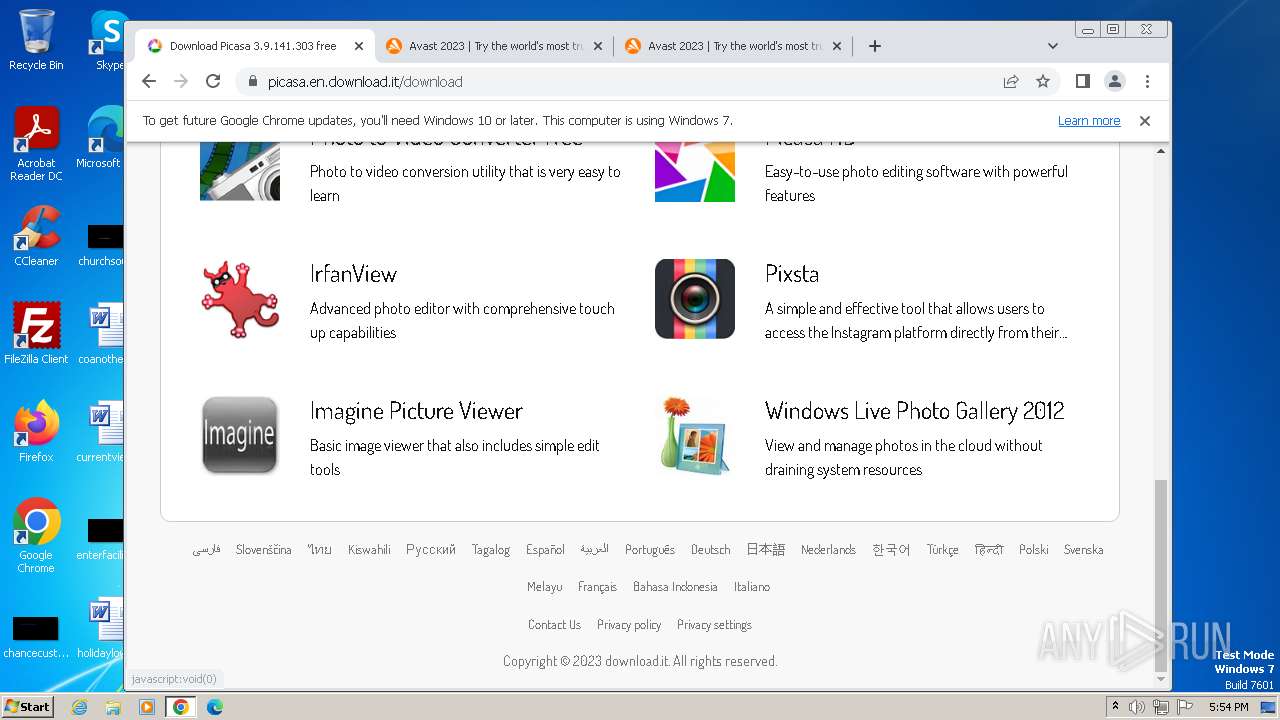The height and width of the screenshot is (720, 1280).
Task: View site information padlock icon
Action: 252,81
